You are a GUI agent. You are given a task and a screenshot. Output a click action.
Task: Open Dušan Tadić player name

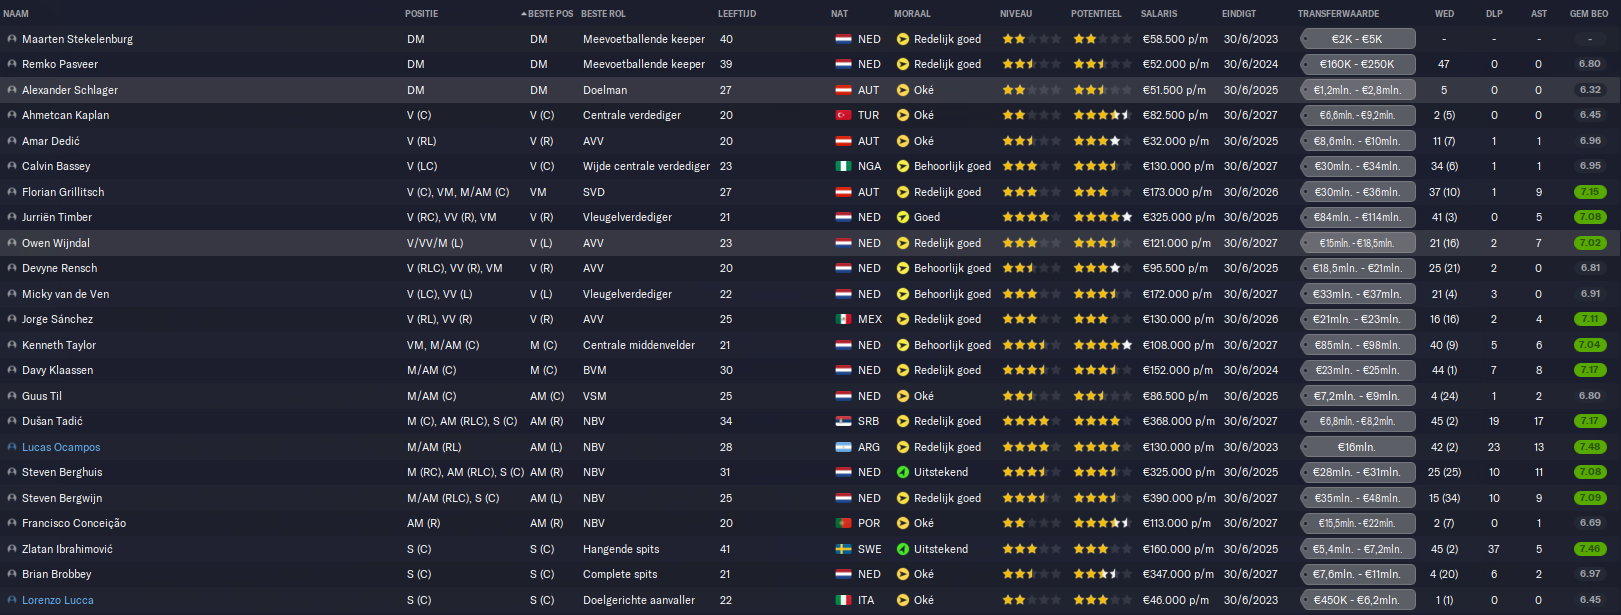[52, 421]
